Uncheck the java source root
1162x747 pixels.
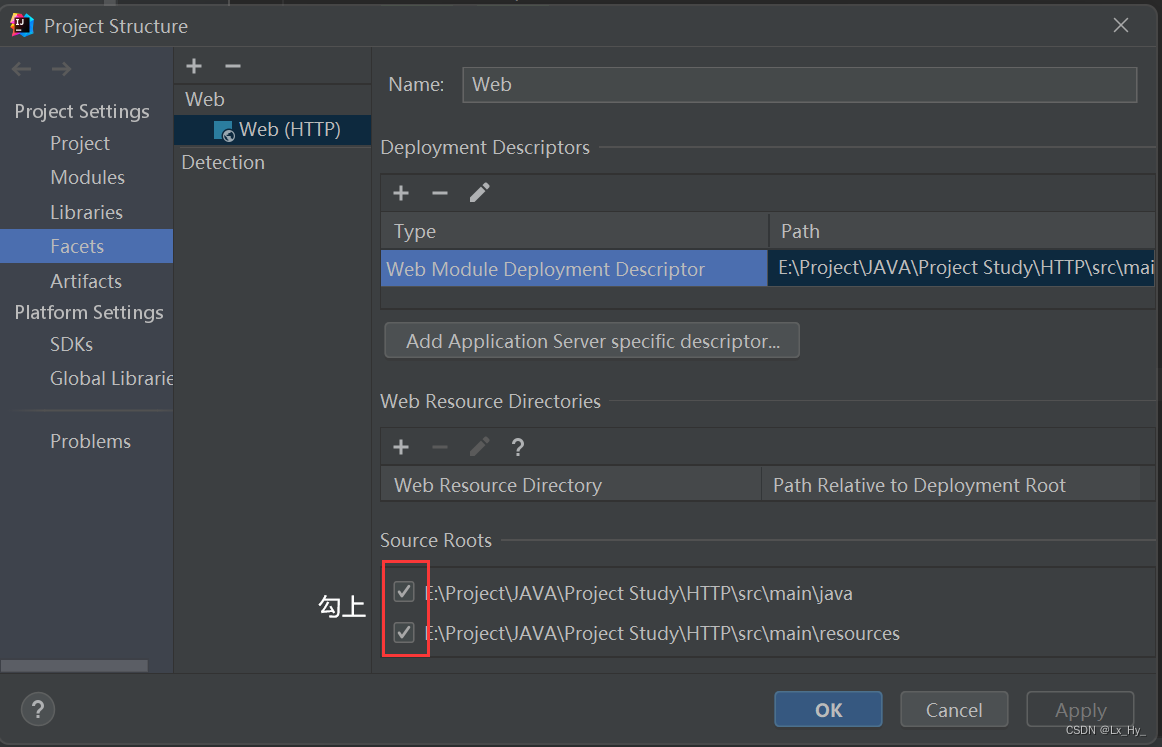coord(404,592)
